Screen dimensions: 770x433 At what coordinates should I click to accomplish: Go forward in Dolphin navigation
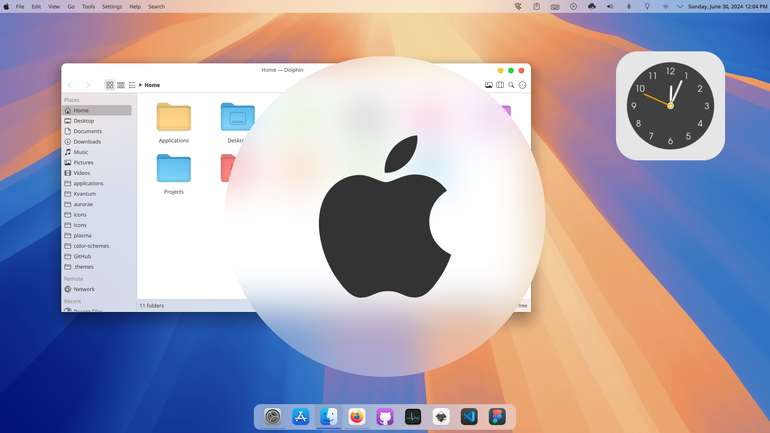88,85
